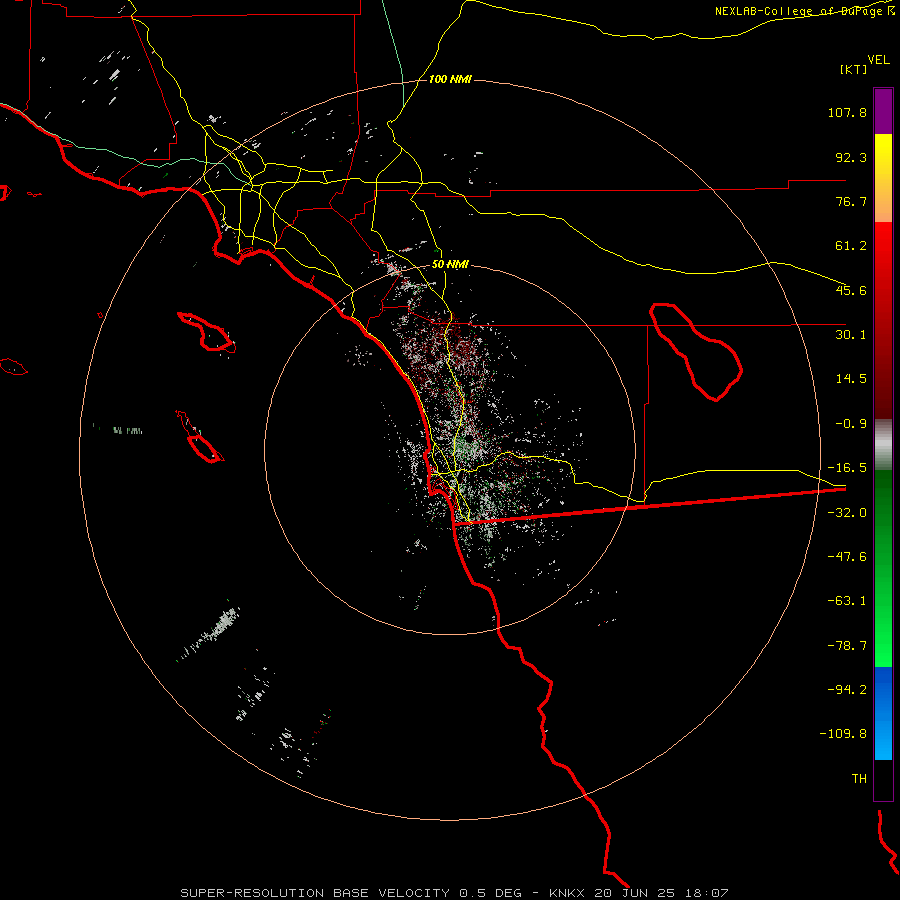Click the -63.1 velocity scale value
900x900 pixels.
tap(847, 601)
